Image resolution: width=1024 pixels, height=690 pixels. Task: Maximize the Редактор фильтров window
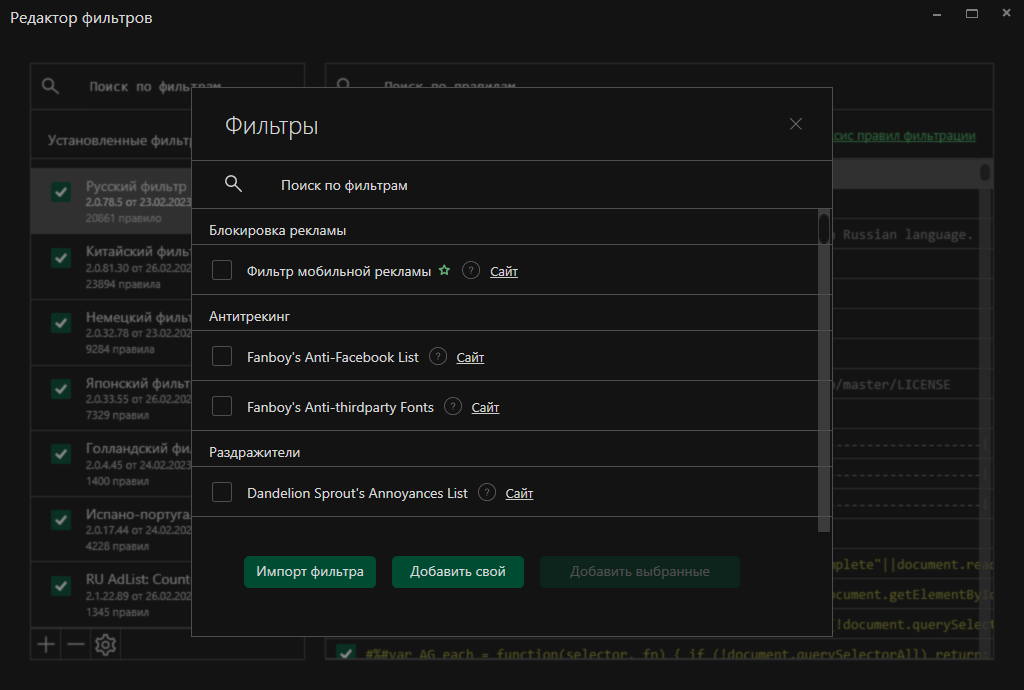tap(972, 14)
